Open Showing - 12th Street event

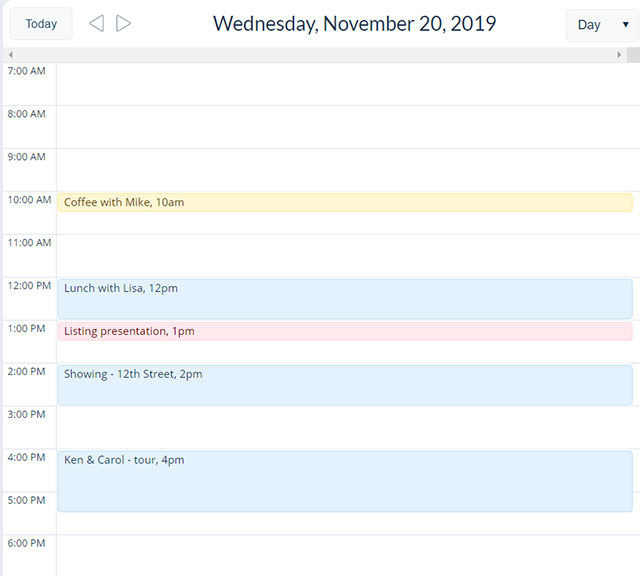point(345,385)
